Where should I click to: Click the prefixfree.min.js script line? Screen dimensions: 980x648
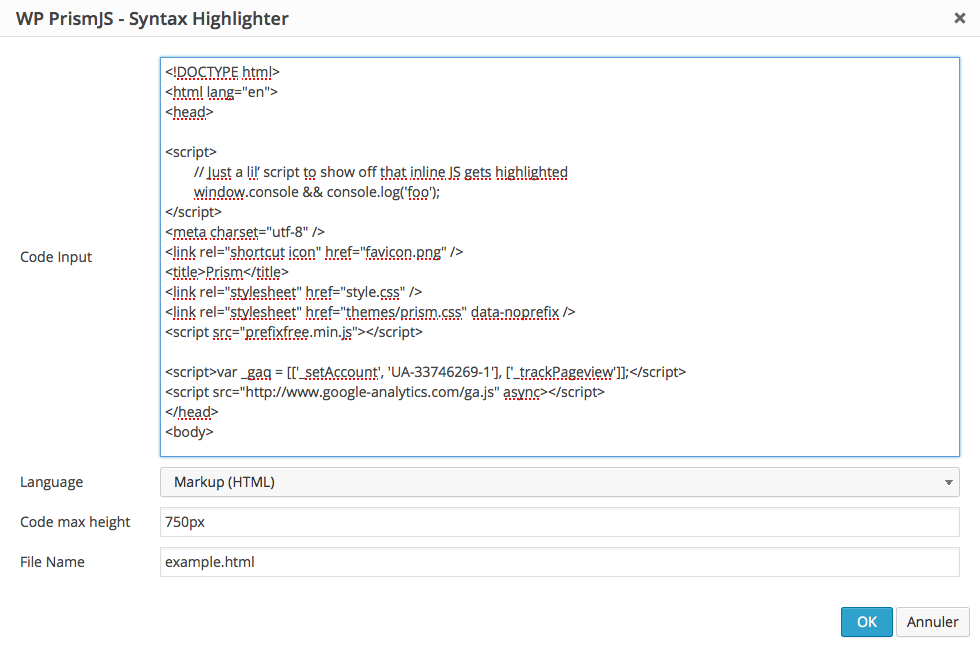[x=294, y=332]
